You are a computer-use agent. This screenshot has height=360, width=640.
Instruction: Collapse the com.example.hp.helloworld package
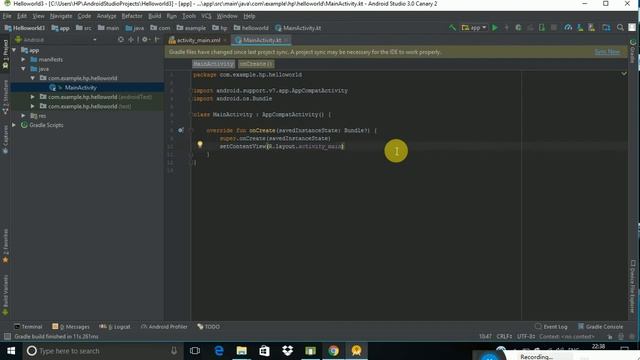point(33,78)
